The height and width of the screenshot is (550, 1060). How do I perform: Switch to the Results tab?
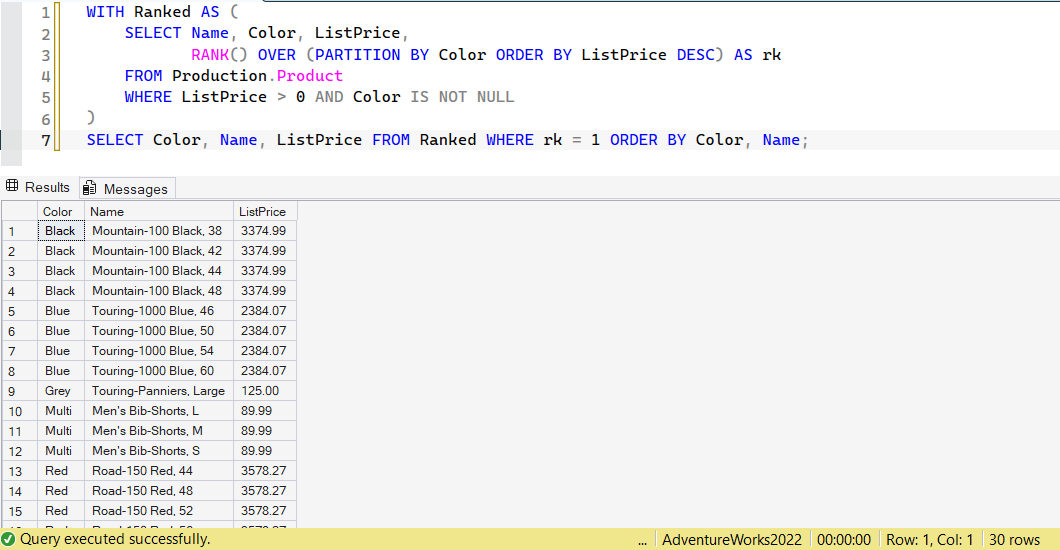coord(38,188)
